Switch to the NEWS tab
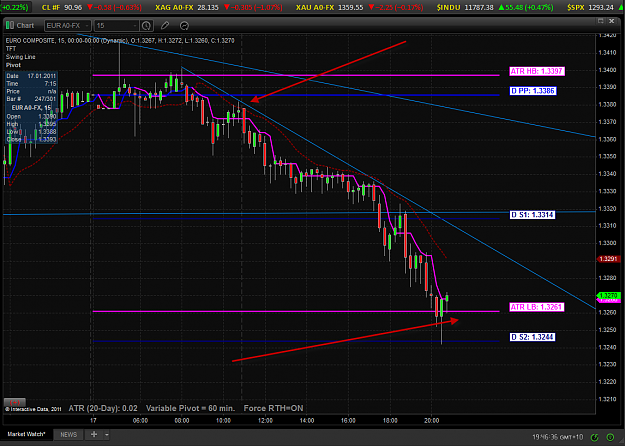This screenshot has height=446, width=625. [69, 434]
